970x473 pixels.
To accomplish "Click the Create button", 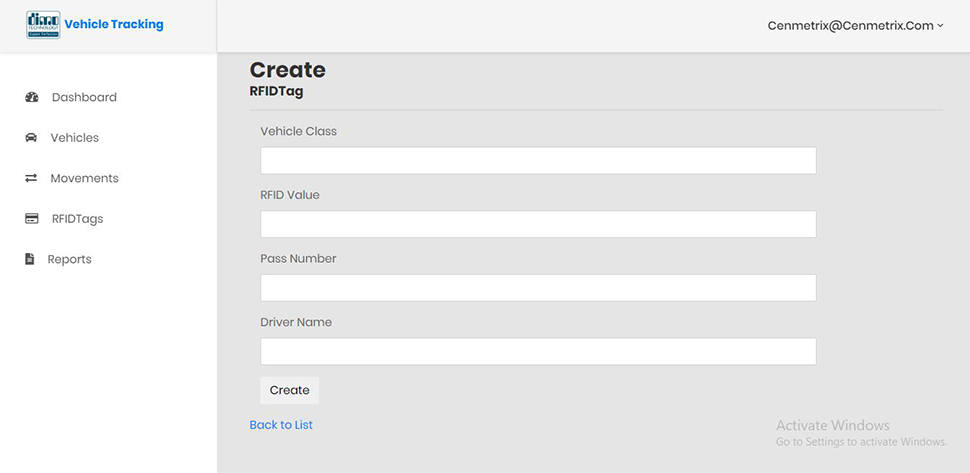I will point(290,390).
